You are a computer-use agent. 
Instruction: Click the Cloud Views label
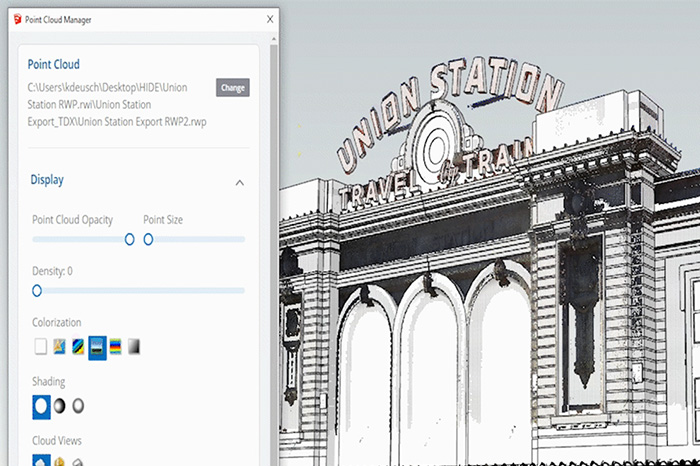(57, 441)
